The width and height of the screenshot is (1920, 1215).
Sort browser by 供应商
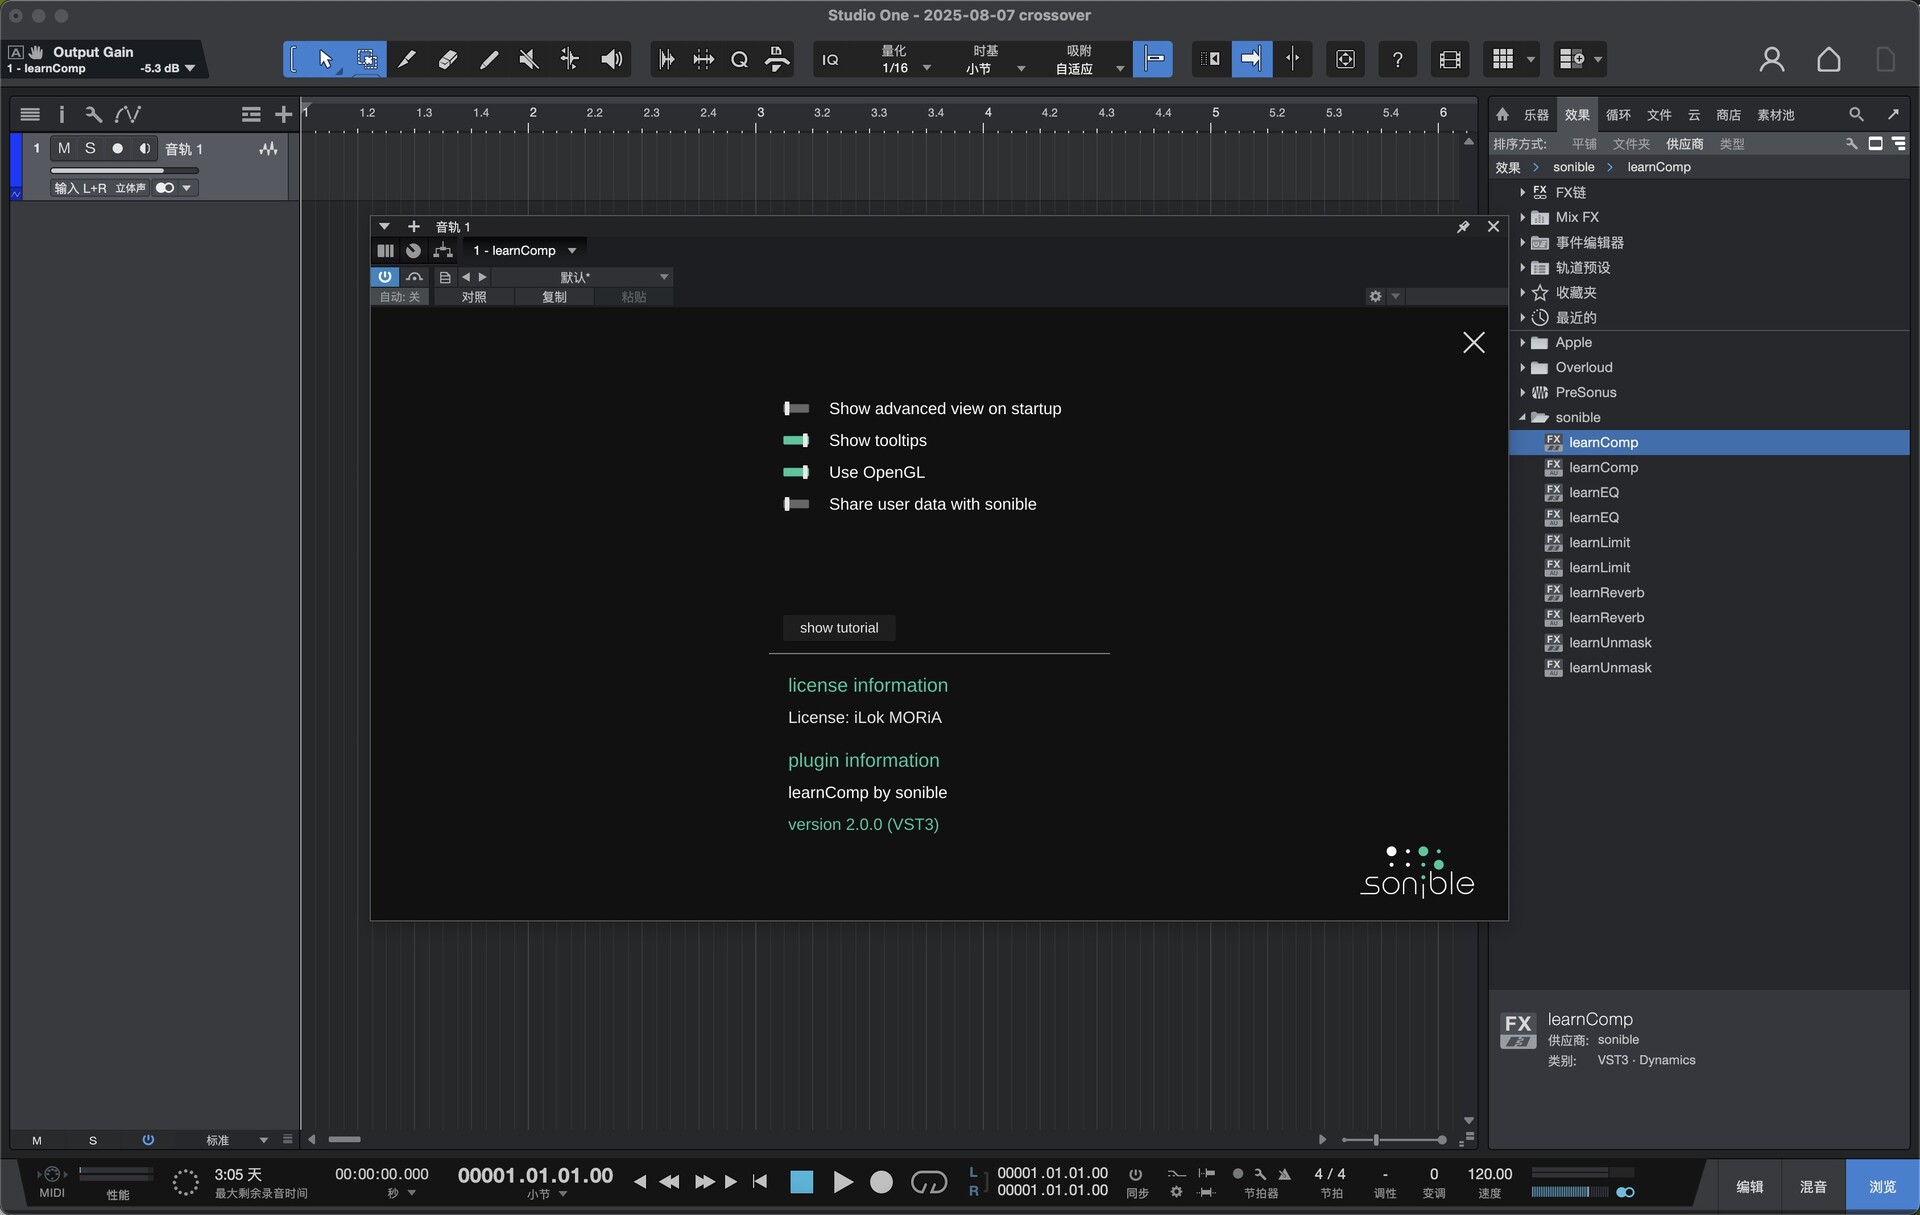tap(1684, 144)
